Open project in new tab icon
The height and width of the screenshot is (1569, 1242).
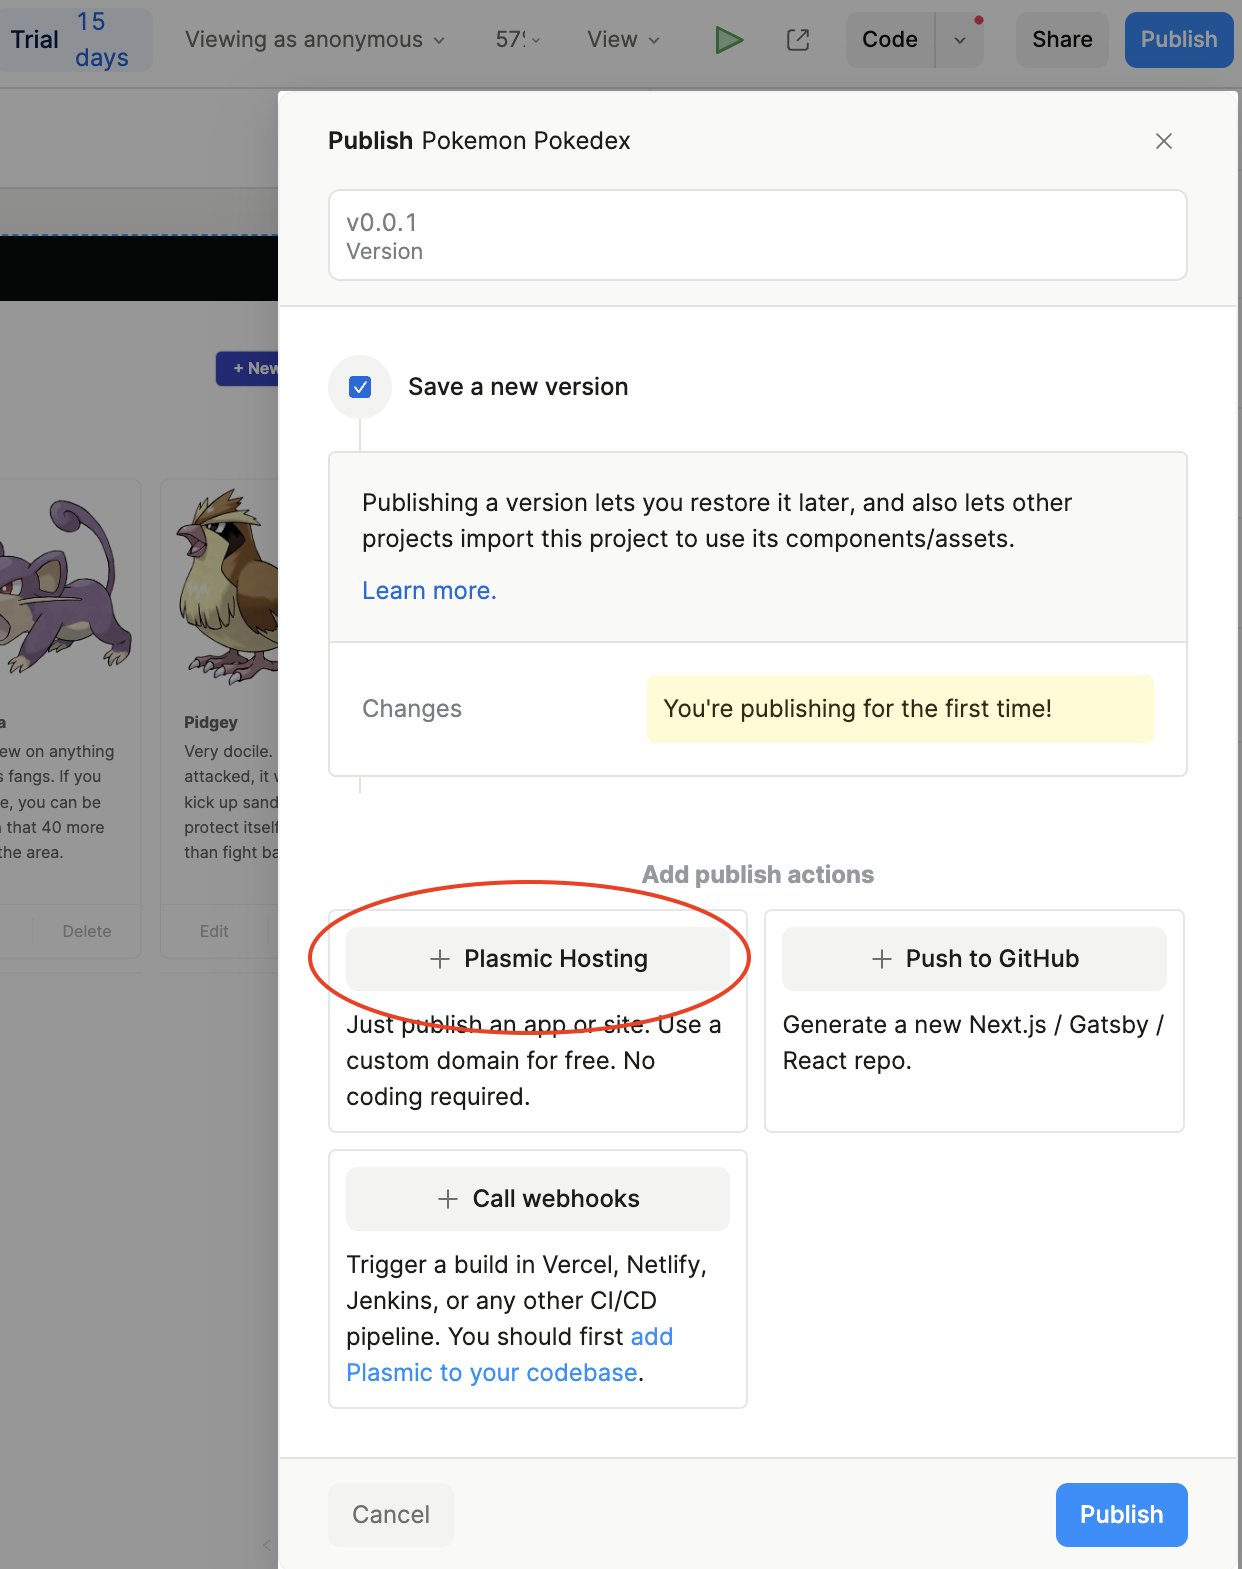tap(798, 40)
